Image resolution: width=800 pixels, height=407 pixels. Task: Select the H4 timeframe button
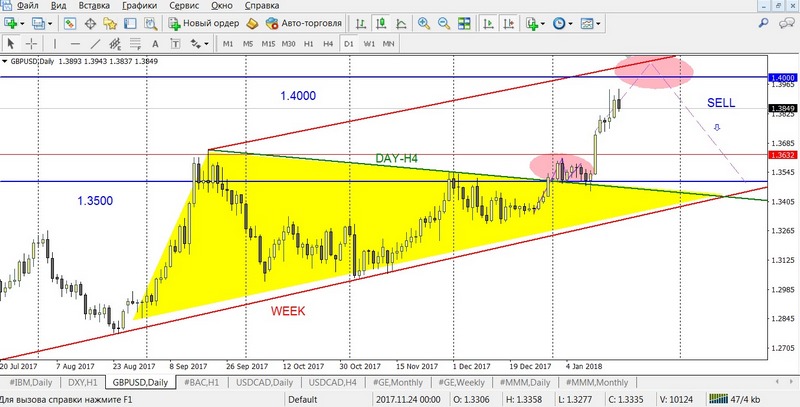coord(328,44)
